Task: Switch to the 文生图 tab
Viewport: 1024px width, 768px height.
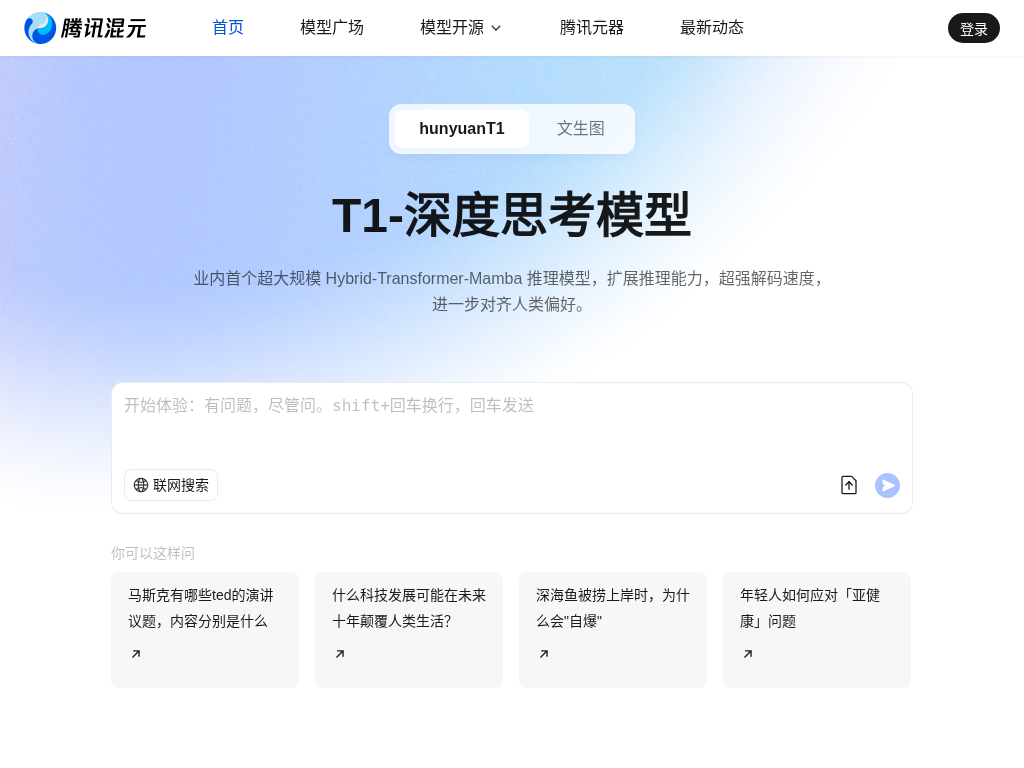Action: click(x=581, y=129)
